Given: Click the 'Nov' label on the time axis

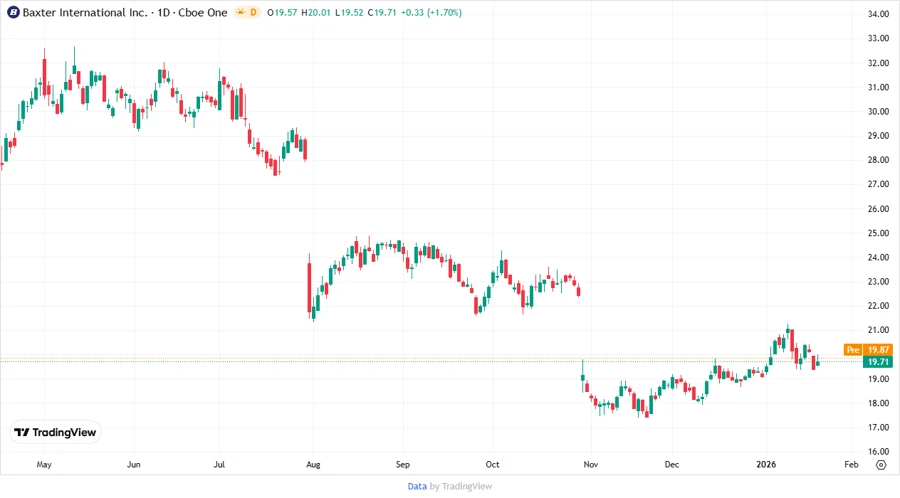Looking at the screenshot, I should coord(591,464).
